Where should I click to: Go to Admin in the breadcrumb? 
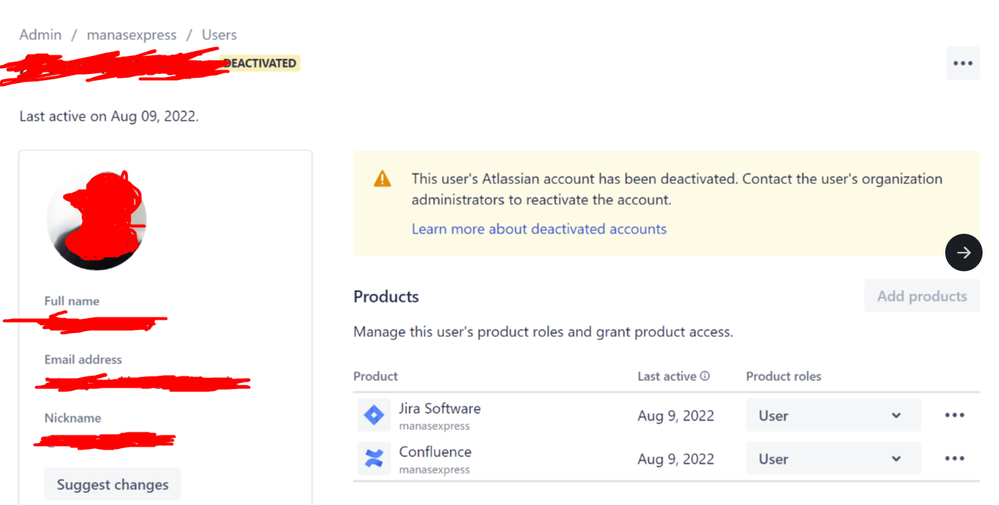40,35
